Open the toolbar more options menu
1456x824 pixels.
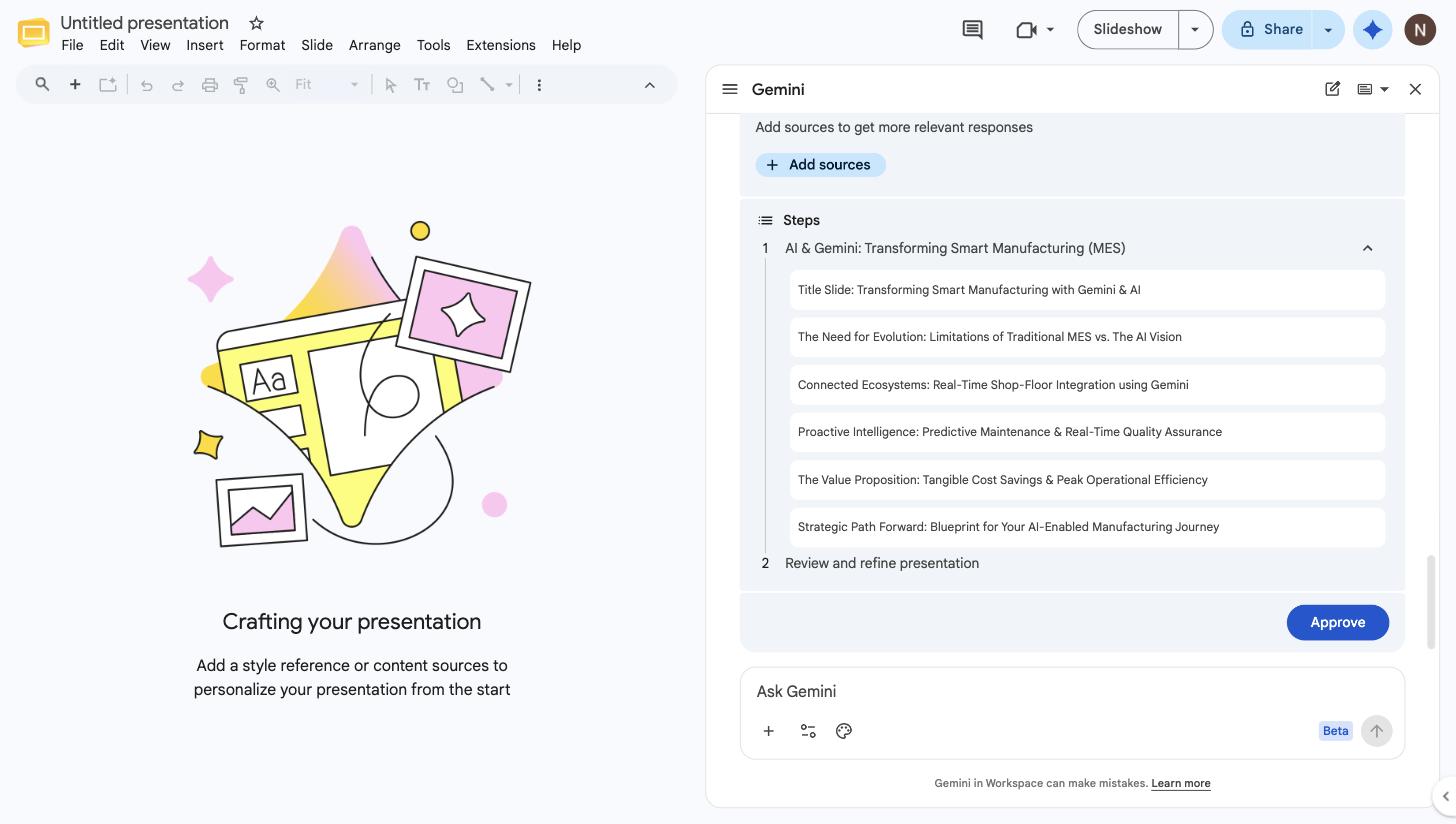tap(539, 85)
